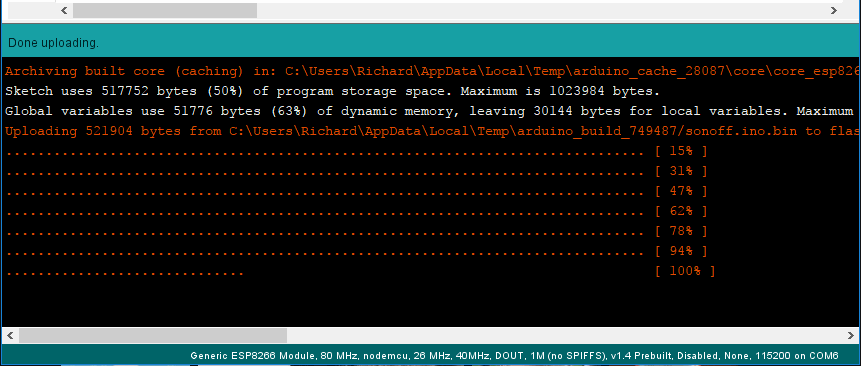Select the 'Archiving built core' console line
The width and height of the screenshot is (861, 366).
[x=432, y=71]
